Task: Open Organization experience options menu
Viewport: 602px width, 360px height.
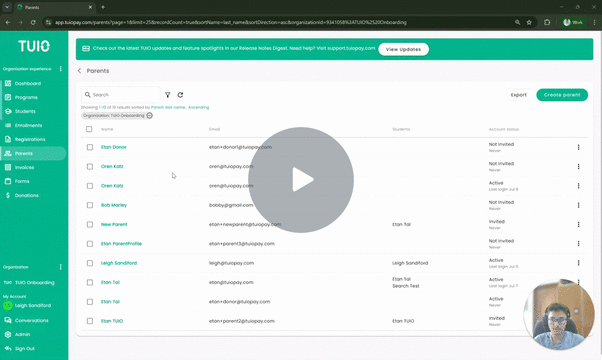Action: pyautogui.click(x=60, y=69)
